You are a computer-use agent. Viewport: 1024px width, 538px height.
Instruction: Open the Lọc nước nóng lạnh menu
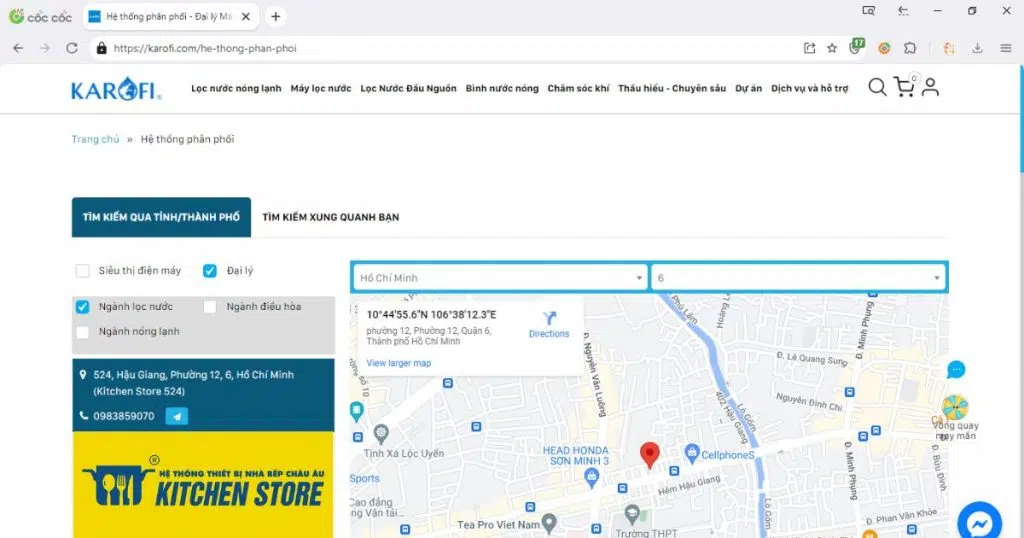click(236, 89)
